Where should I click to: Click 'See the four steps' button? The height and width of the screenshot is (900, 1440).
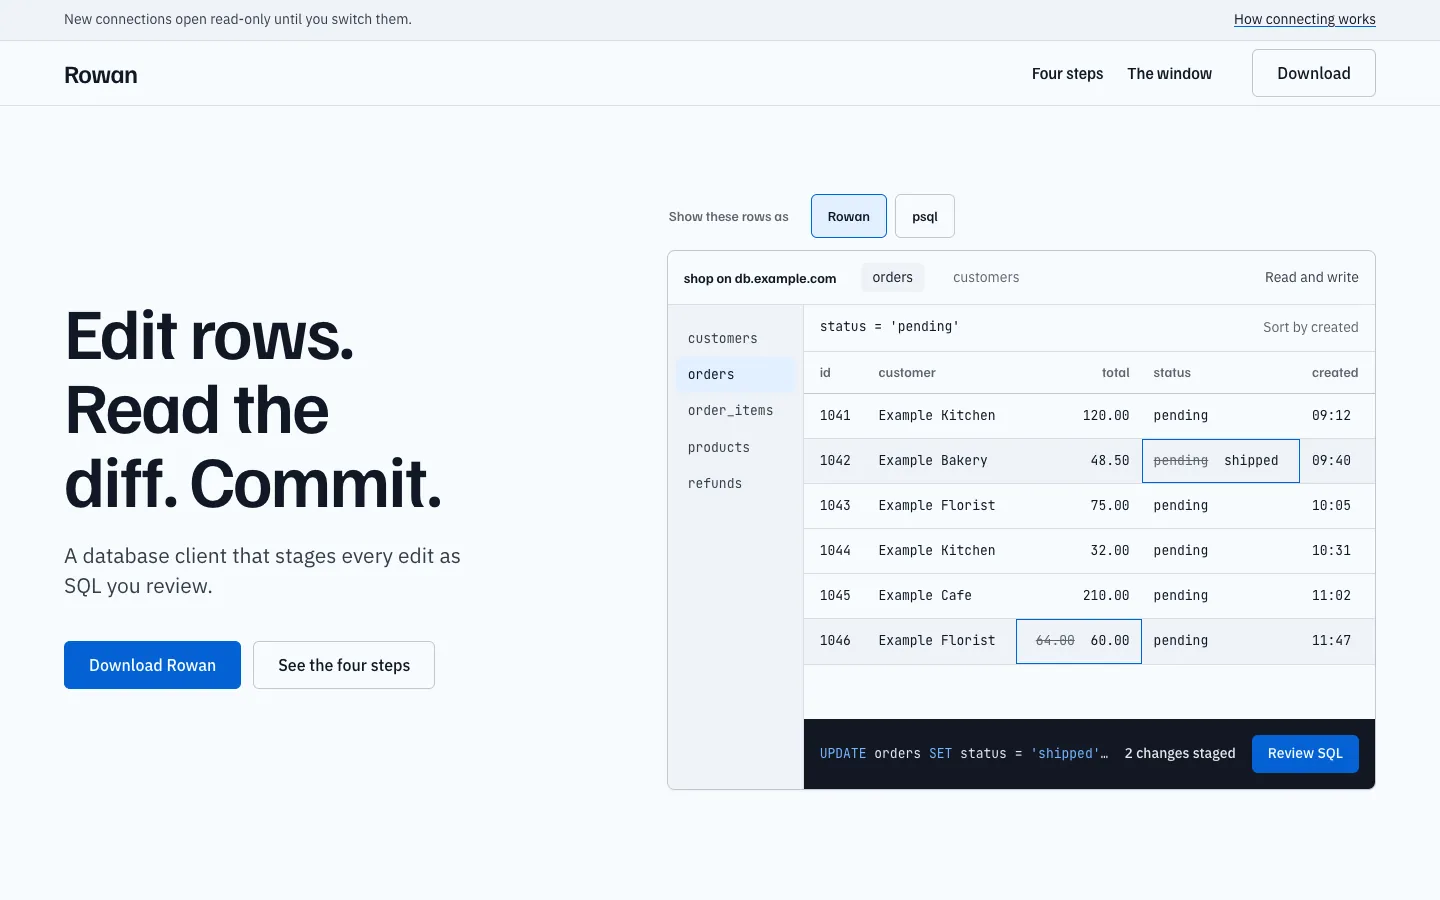pos(344,665)
